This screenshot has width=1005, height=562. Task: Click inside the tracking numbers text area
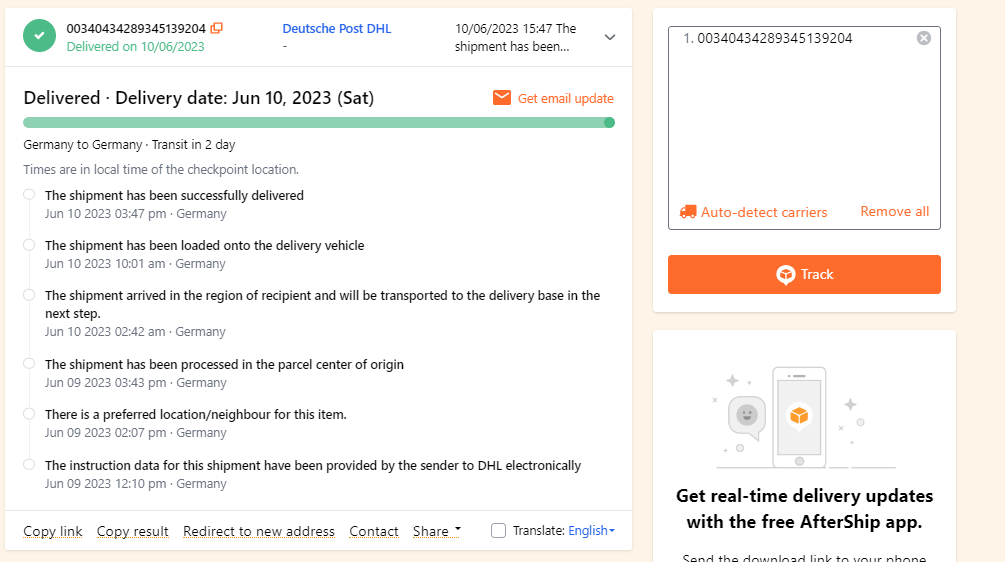point(804,120)
